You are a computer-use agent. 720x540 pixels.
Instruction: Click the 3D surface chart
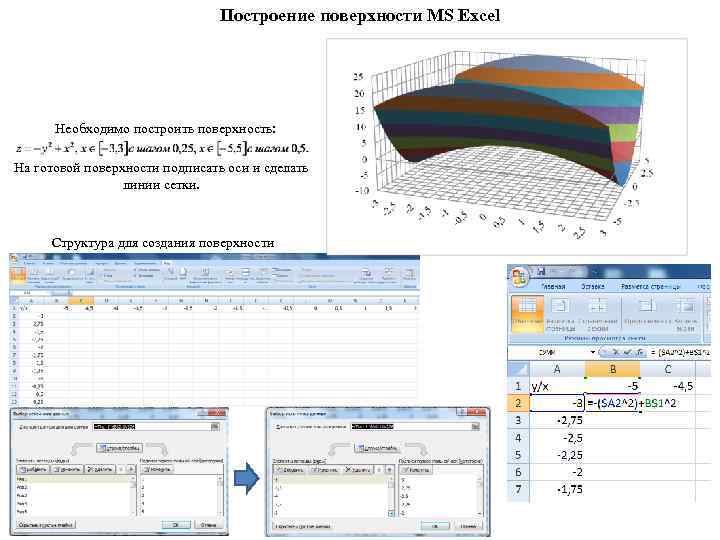click(x=507, y=146)
